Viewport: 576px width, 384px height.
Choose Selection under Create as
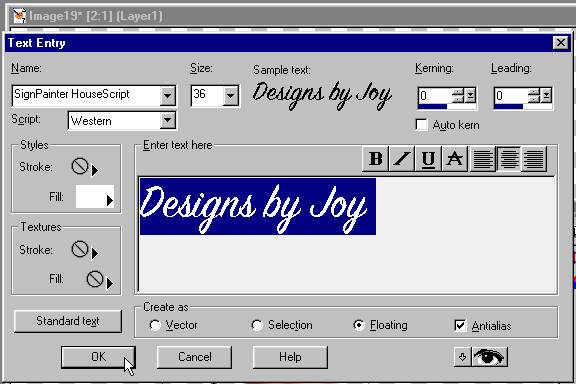point(257,325)
